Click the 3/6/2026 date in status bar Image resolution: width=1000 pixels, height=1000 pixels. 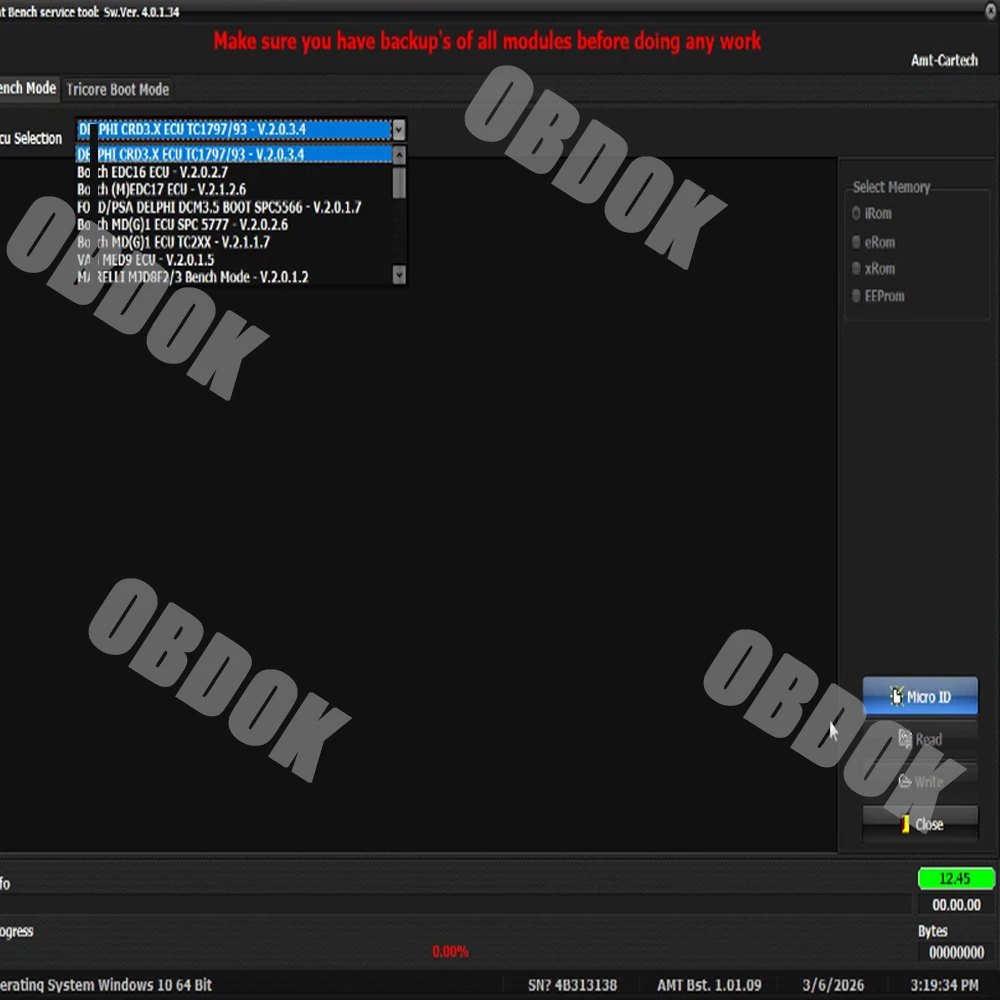coord(833,985)
